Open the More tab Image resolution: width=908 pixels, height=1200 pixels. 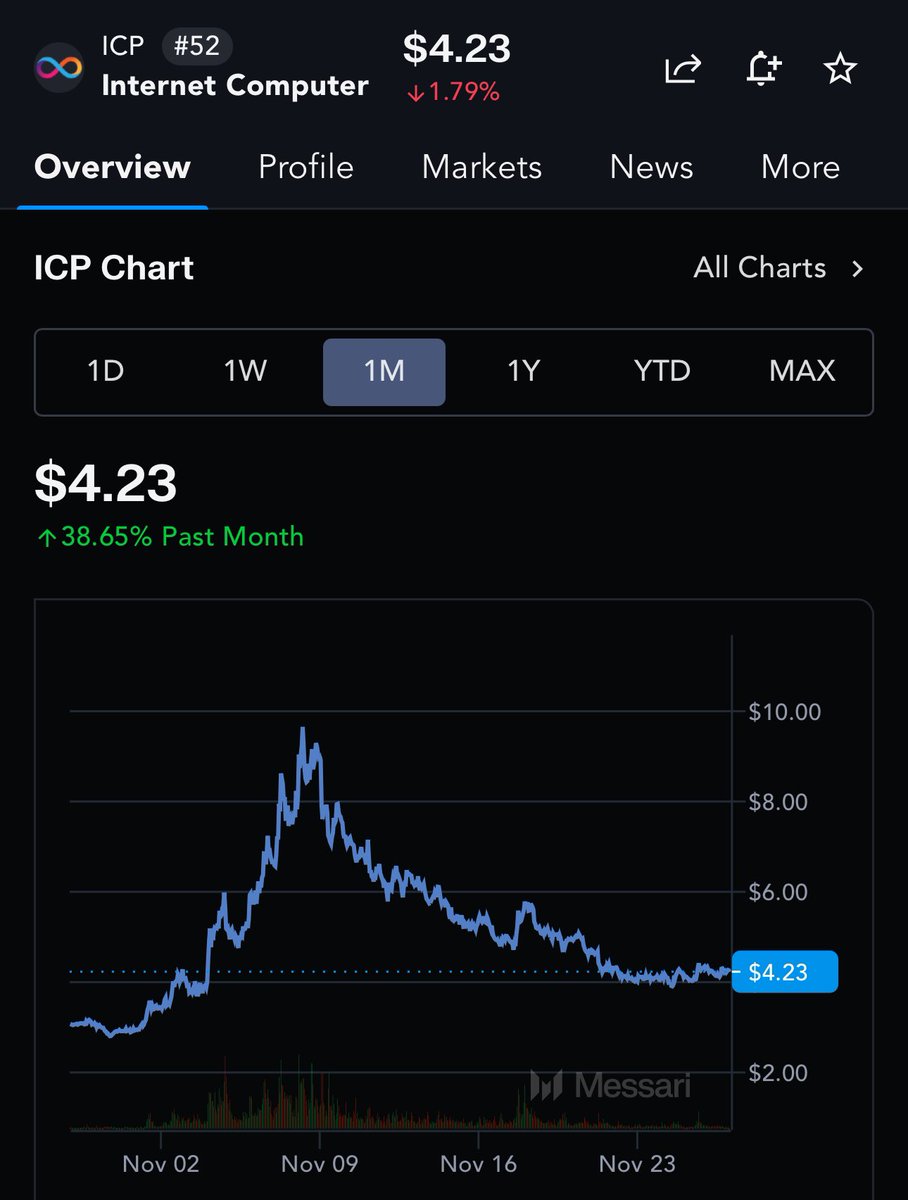800,167
